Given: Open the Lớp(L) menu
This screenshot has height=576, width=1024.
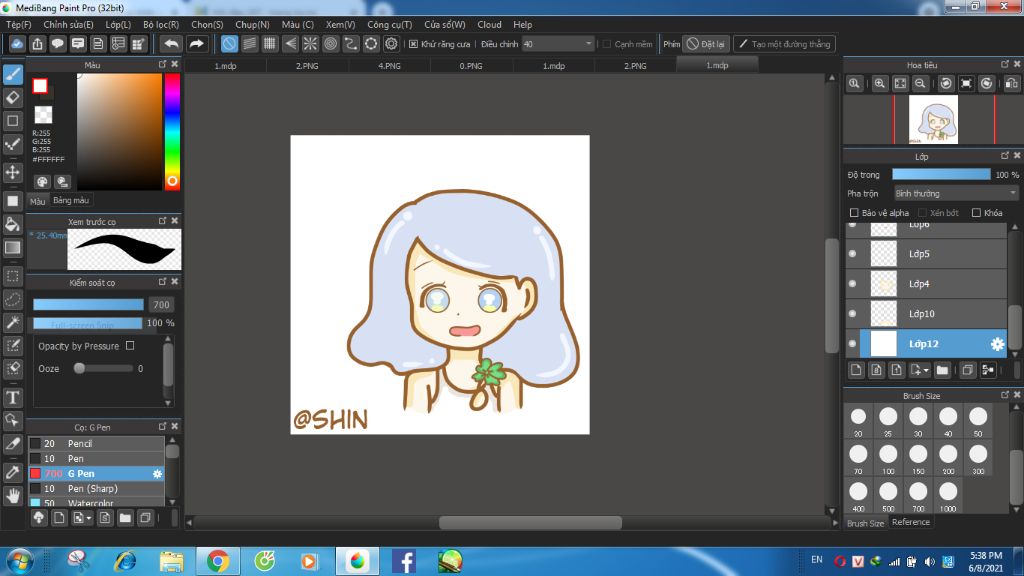Looking at the screenshot, I should pyautogui.click(x=118, y=24).
